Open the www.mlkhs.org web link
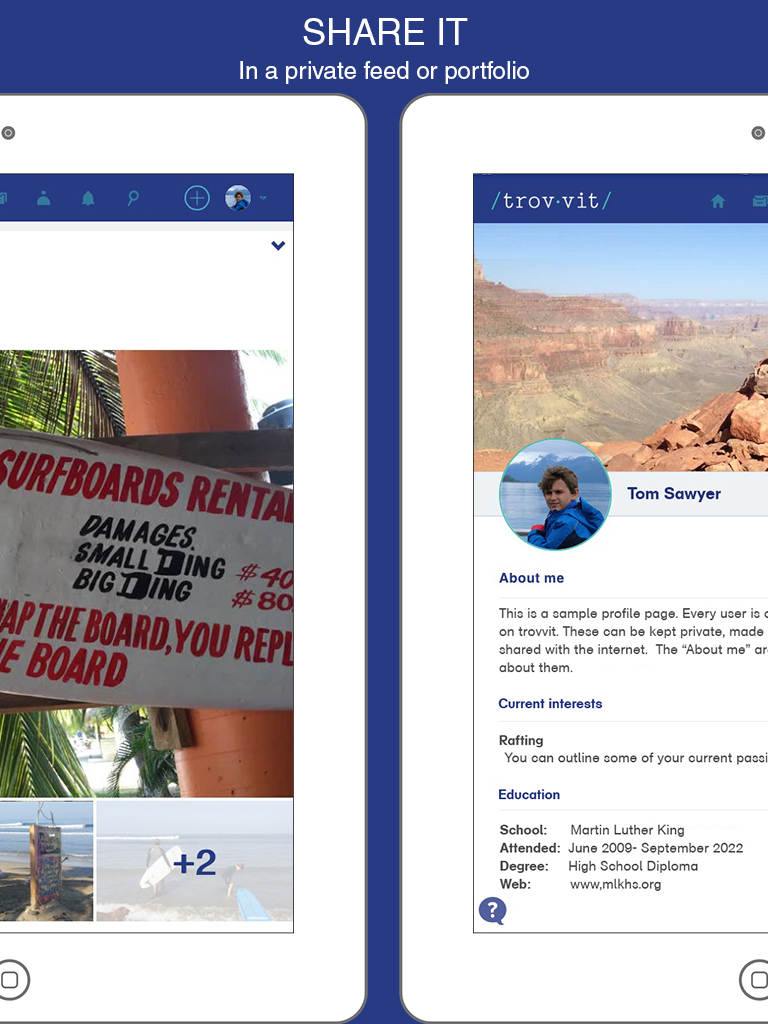Viewport: 768px width, 1024px height. (x=615, y=884)
